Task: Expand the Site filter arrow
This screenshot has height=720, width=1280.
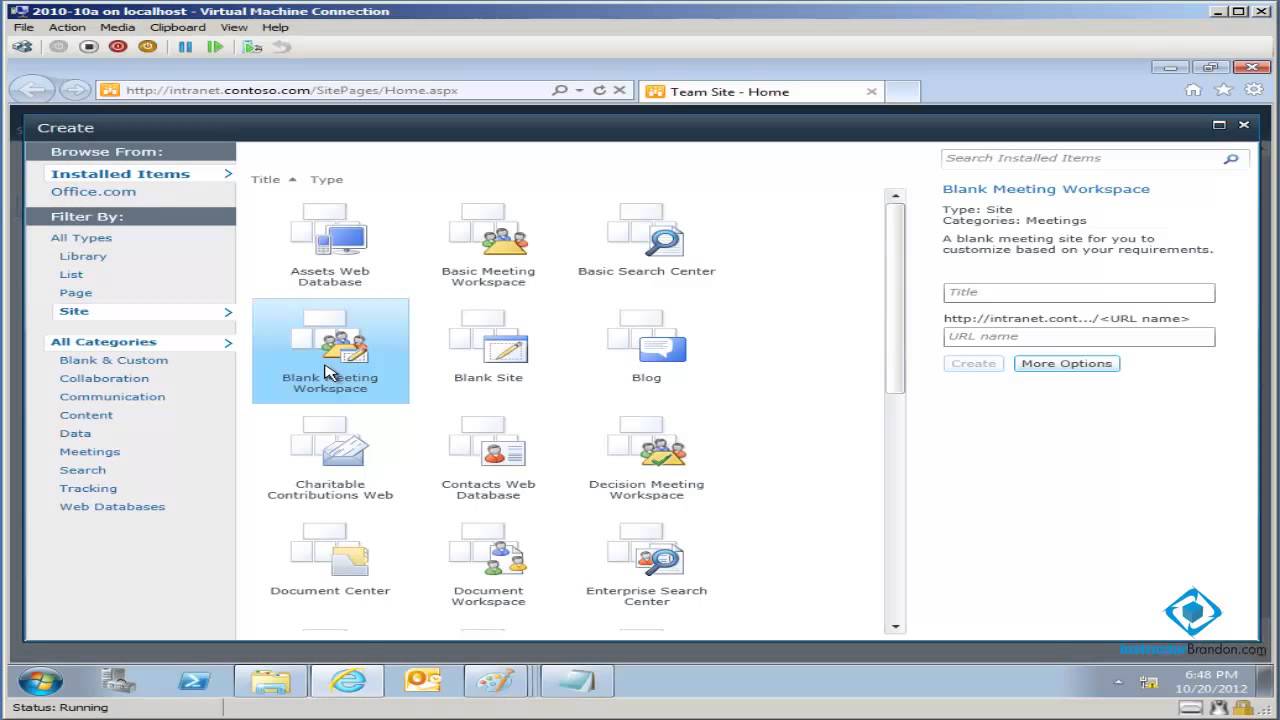Action: [228, 312]
